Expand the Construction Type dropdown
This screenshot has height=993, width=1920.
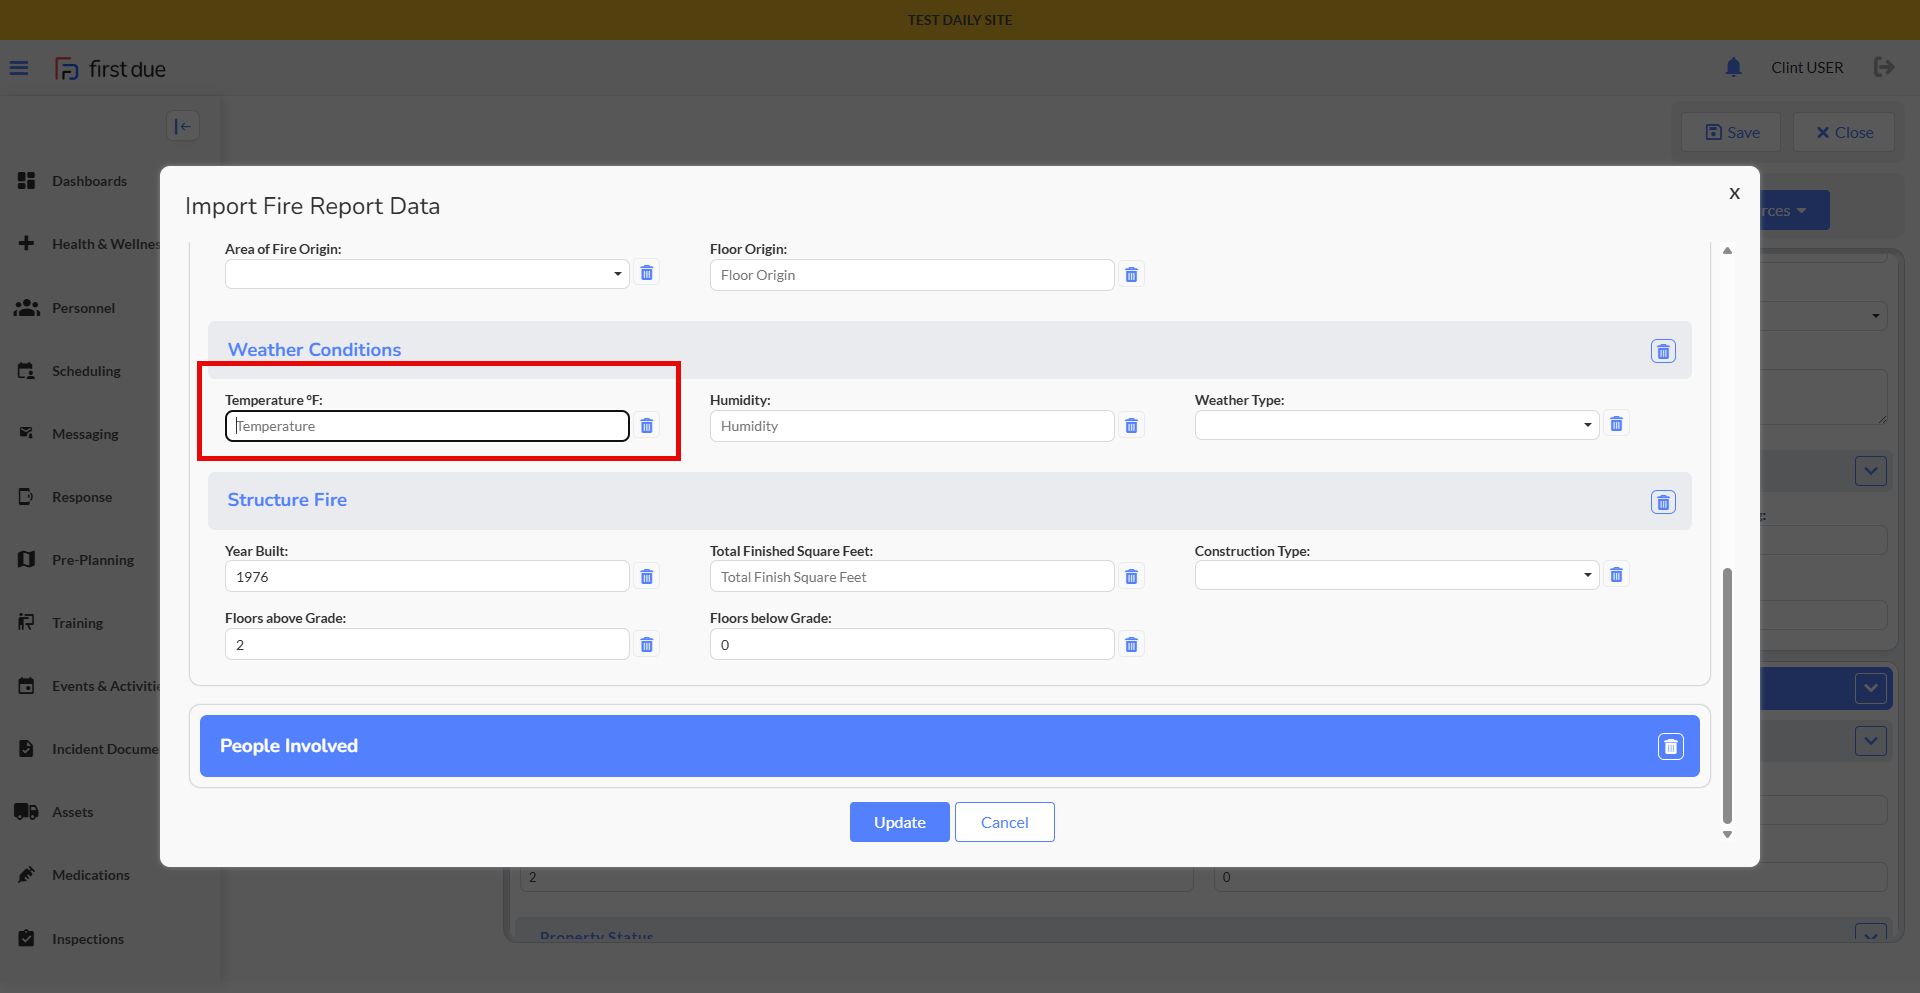point(1396,576)
